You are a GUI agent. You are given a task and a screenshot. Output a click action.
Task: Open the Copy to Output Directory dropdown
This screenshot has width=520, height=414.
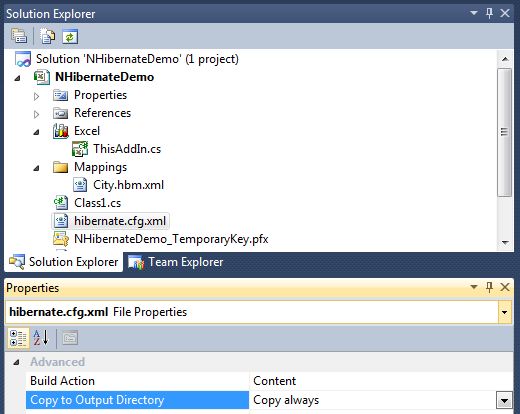click(x=504, y=400)
